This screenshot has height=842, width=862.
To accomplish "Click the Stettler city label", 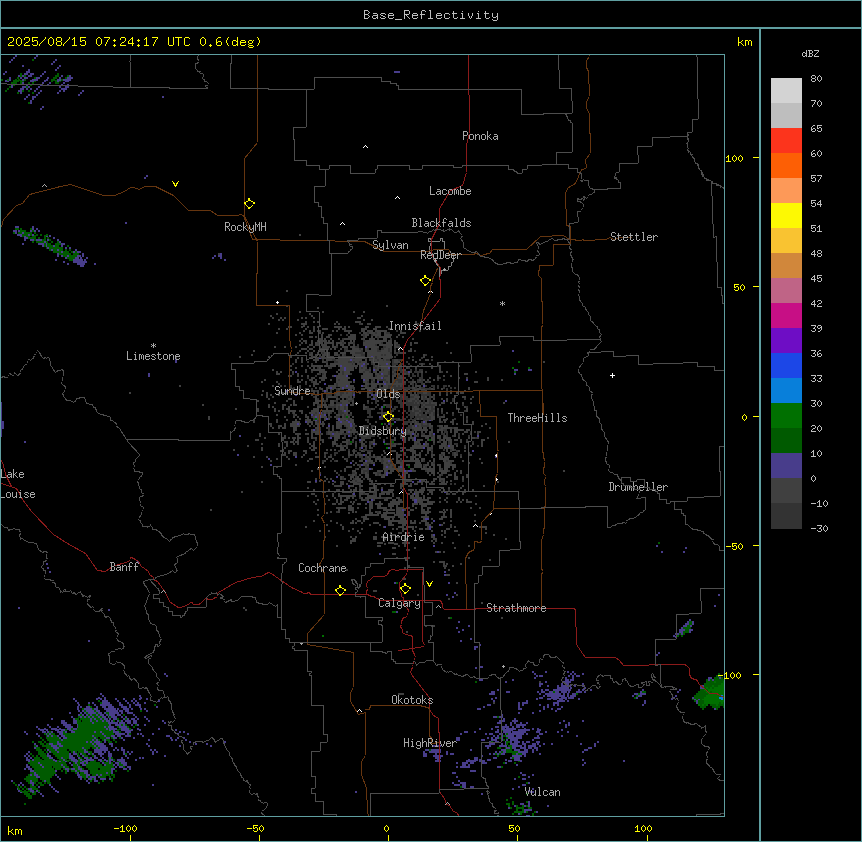I will point(634,237).
